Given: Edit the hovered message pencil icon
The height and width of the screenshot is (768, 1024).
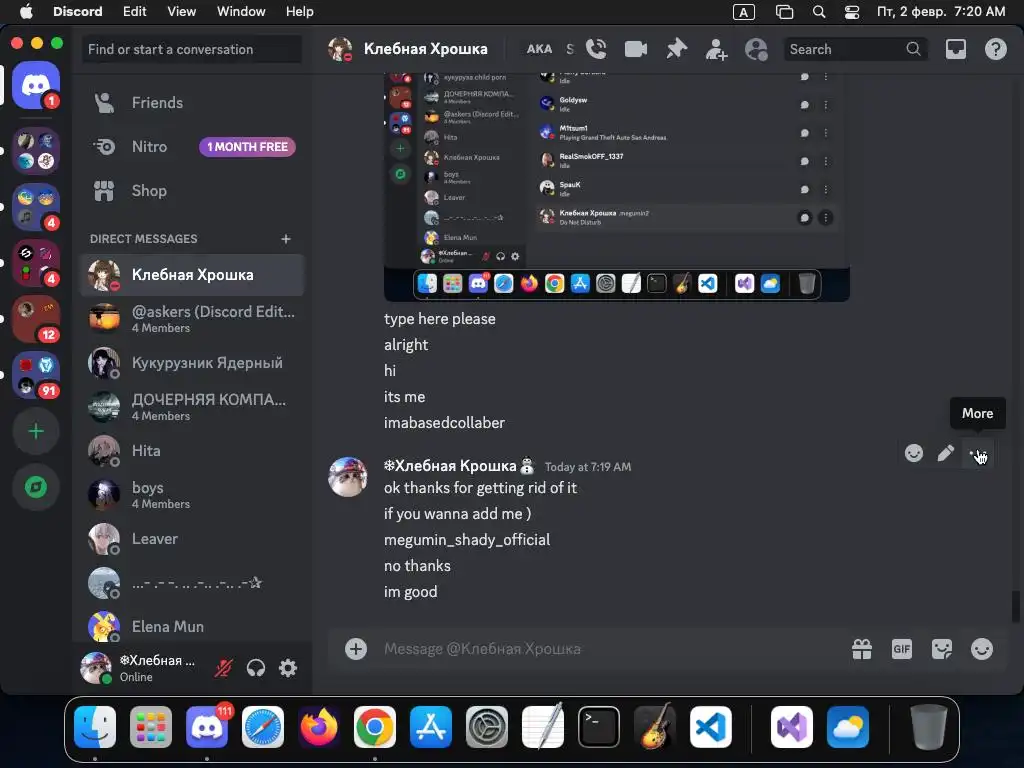Looking at the screenshot, I should tap(946, 453).
